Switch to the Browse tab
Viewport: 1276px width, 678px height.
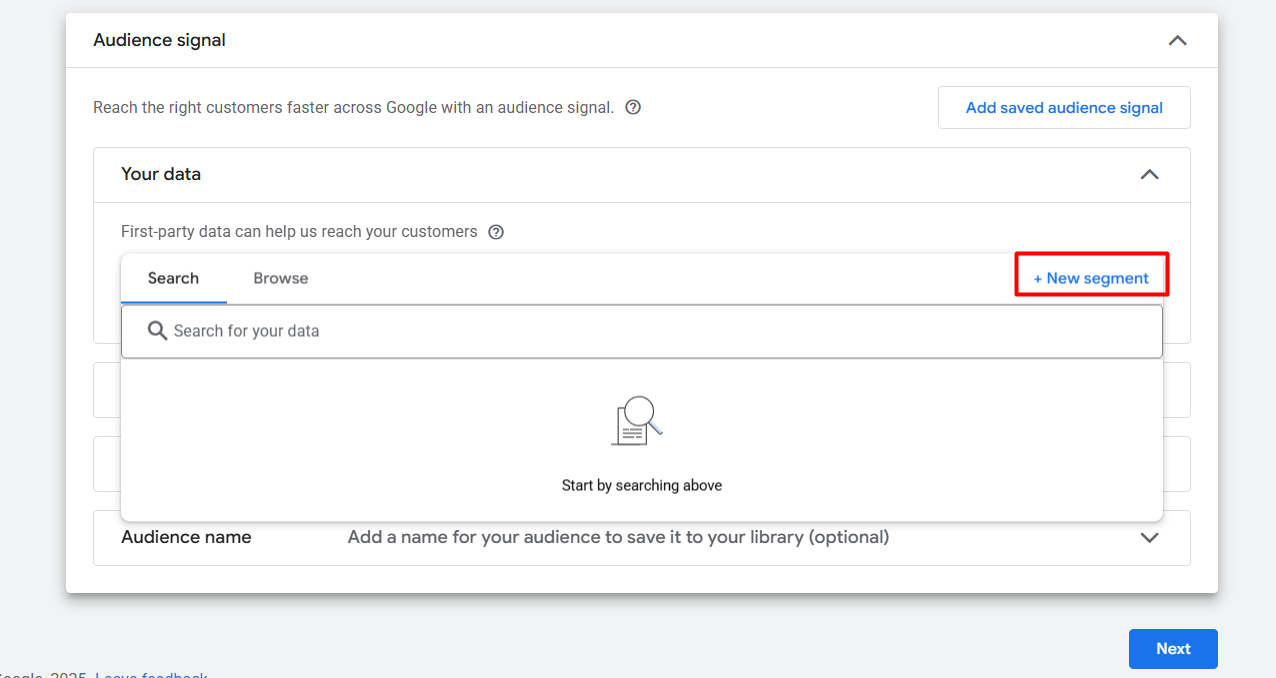[x=280, y=278]
